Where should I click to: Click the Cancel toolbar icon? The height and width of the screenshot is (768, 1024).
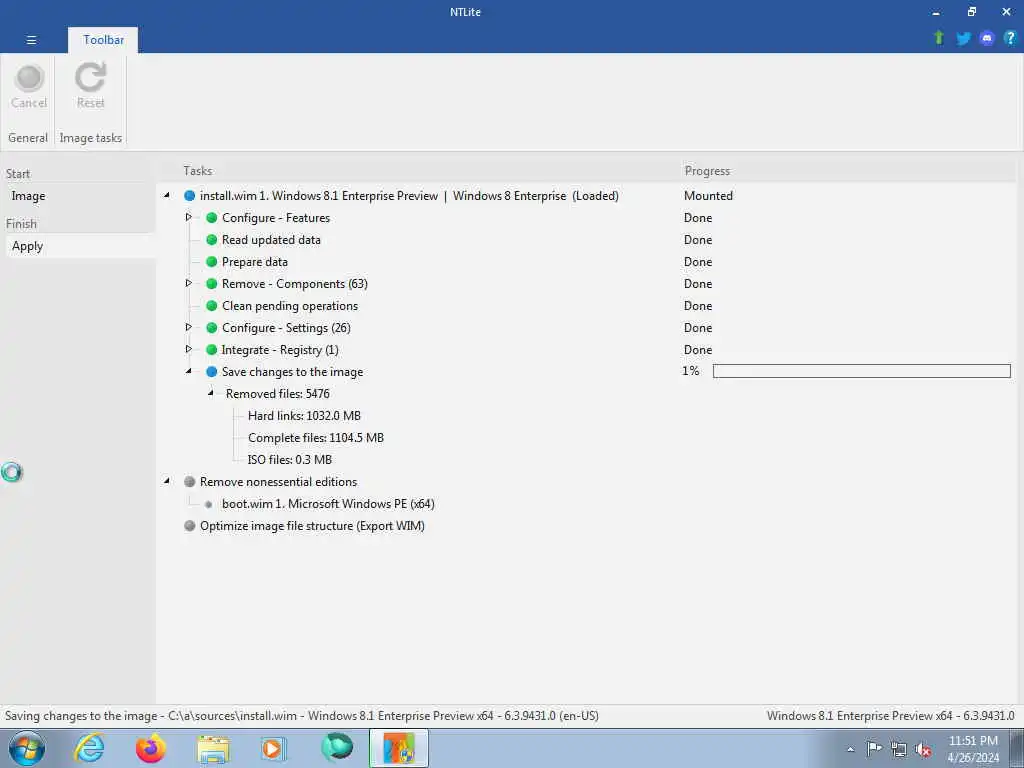[x=29, y=78]
